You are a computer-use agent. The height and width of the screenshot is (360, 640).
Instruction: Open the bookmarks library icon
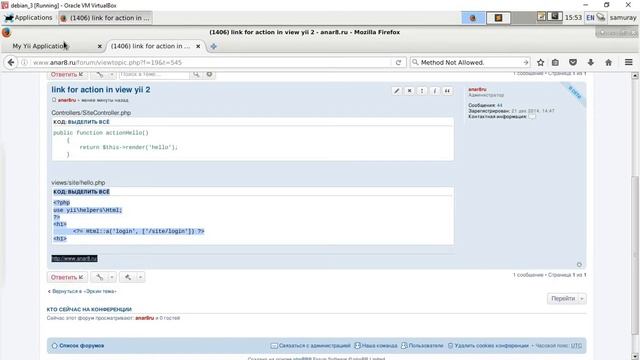[x=555, y=62]
